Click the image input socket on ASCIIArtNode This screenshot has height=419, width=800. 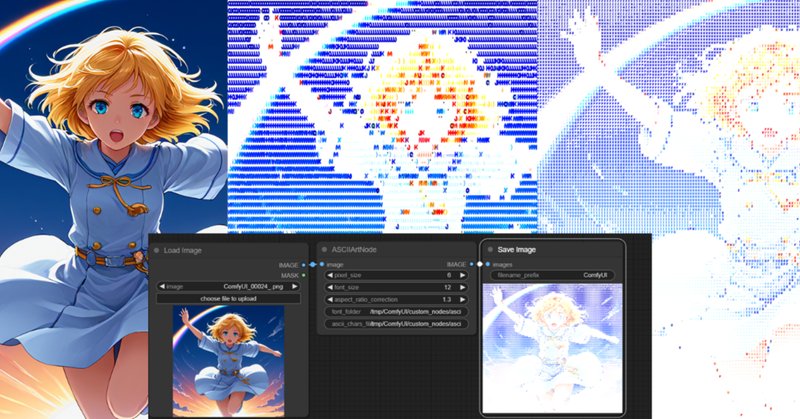point(322,264)
